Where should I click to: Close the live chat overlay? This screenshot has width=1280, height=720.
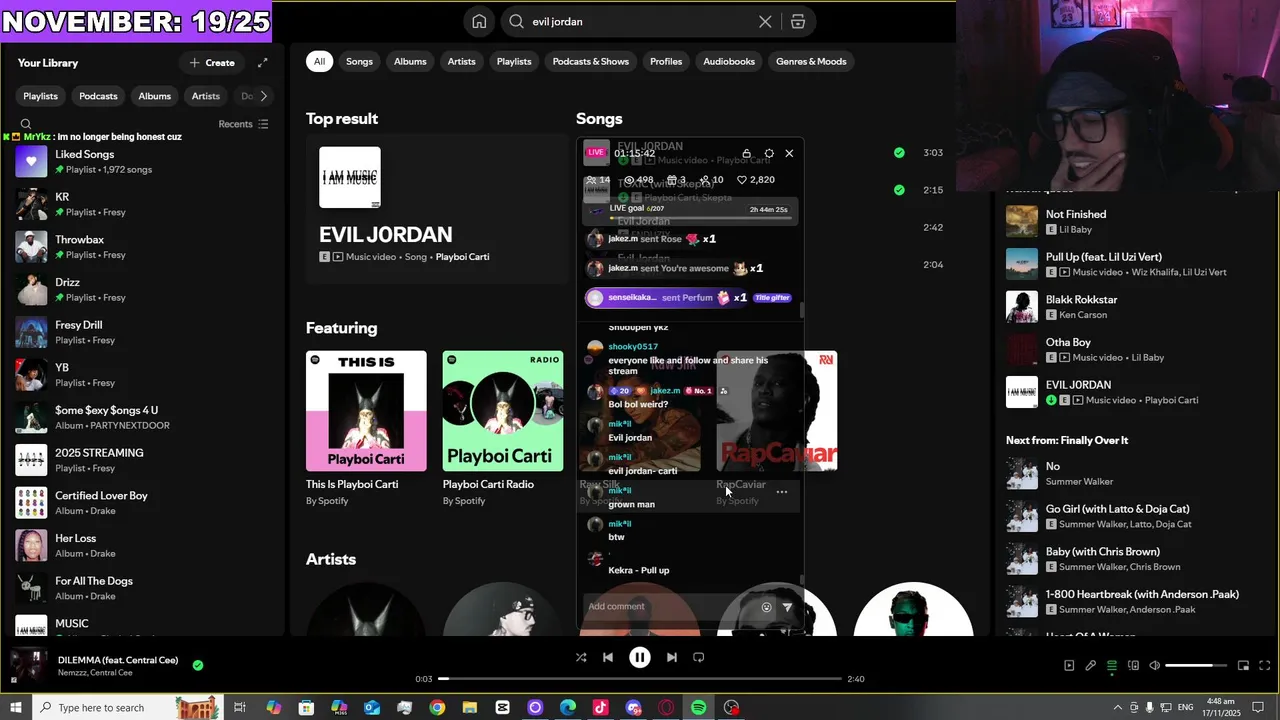pos(789,154)
